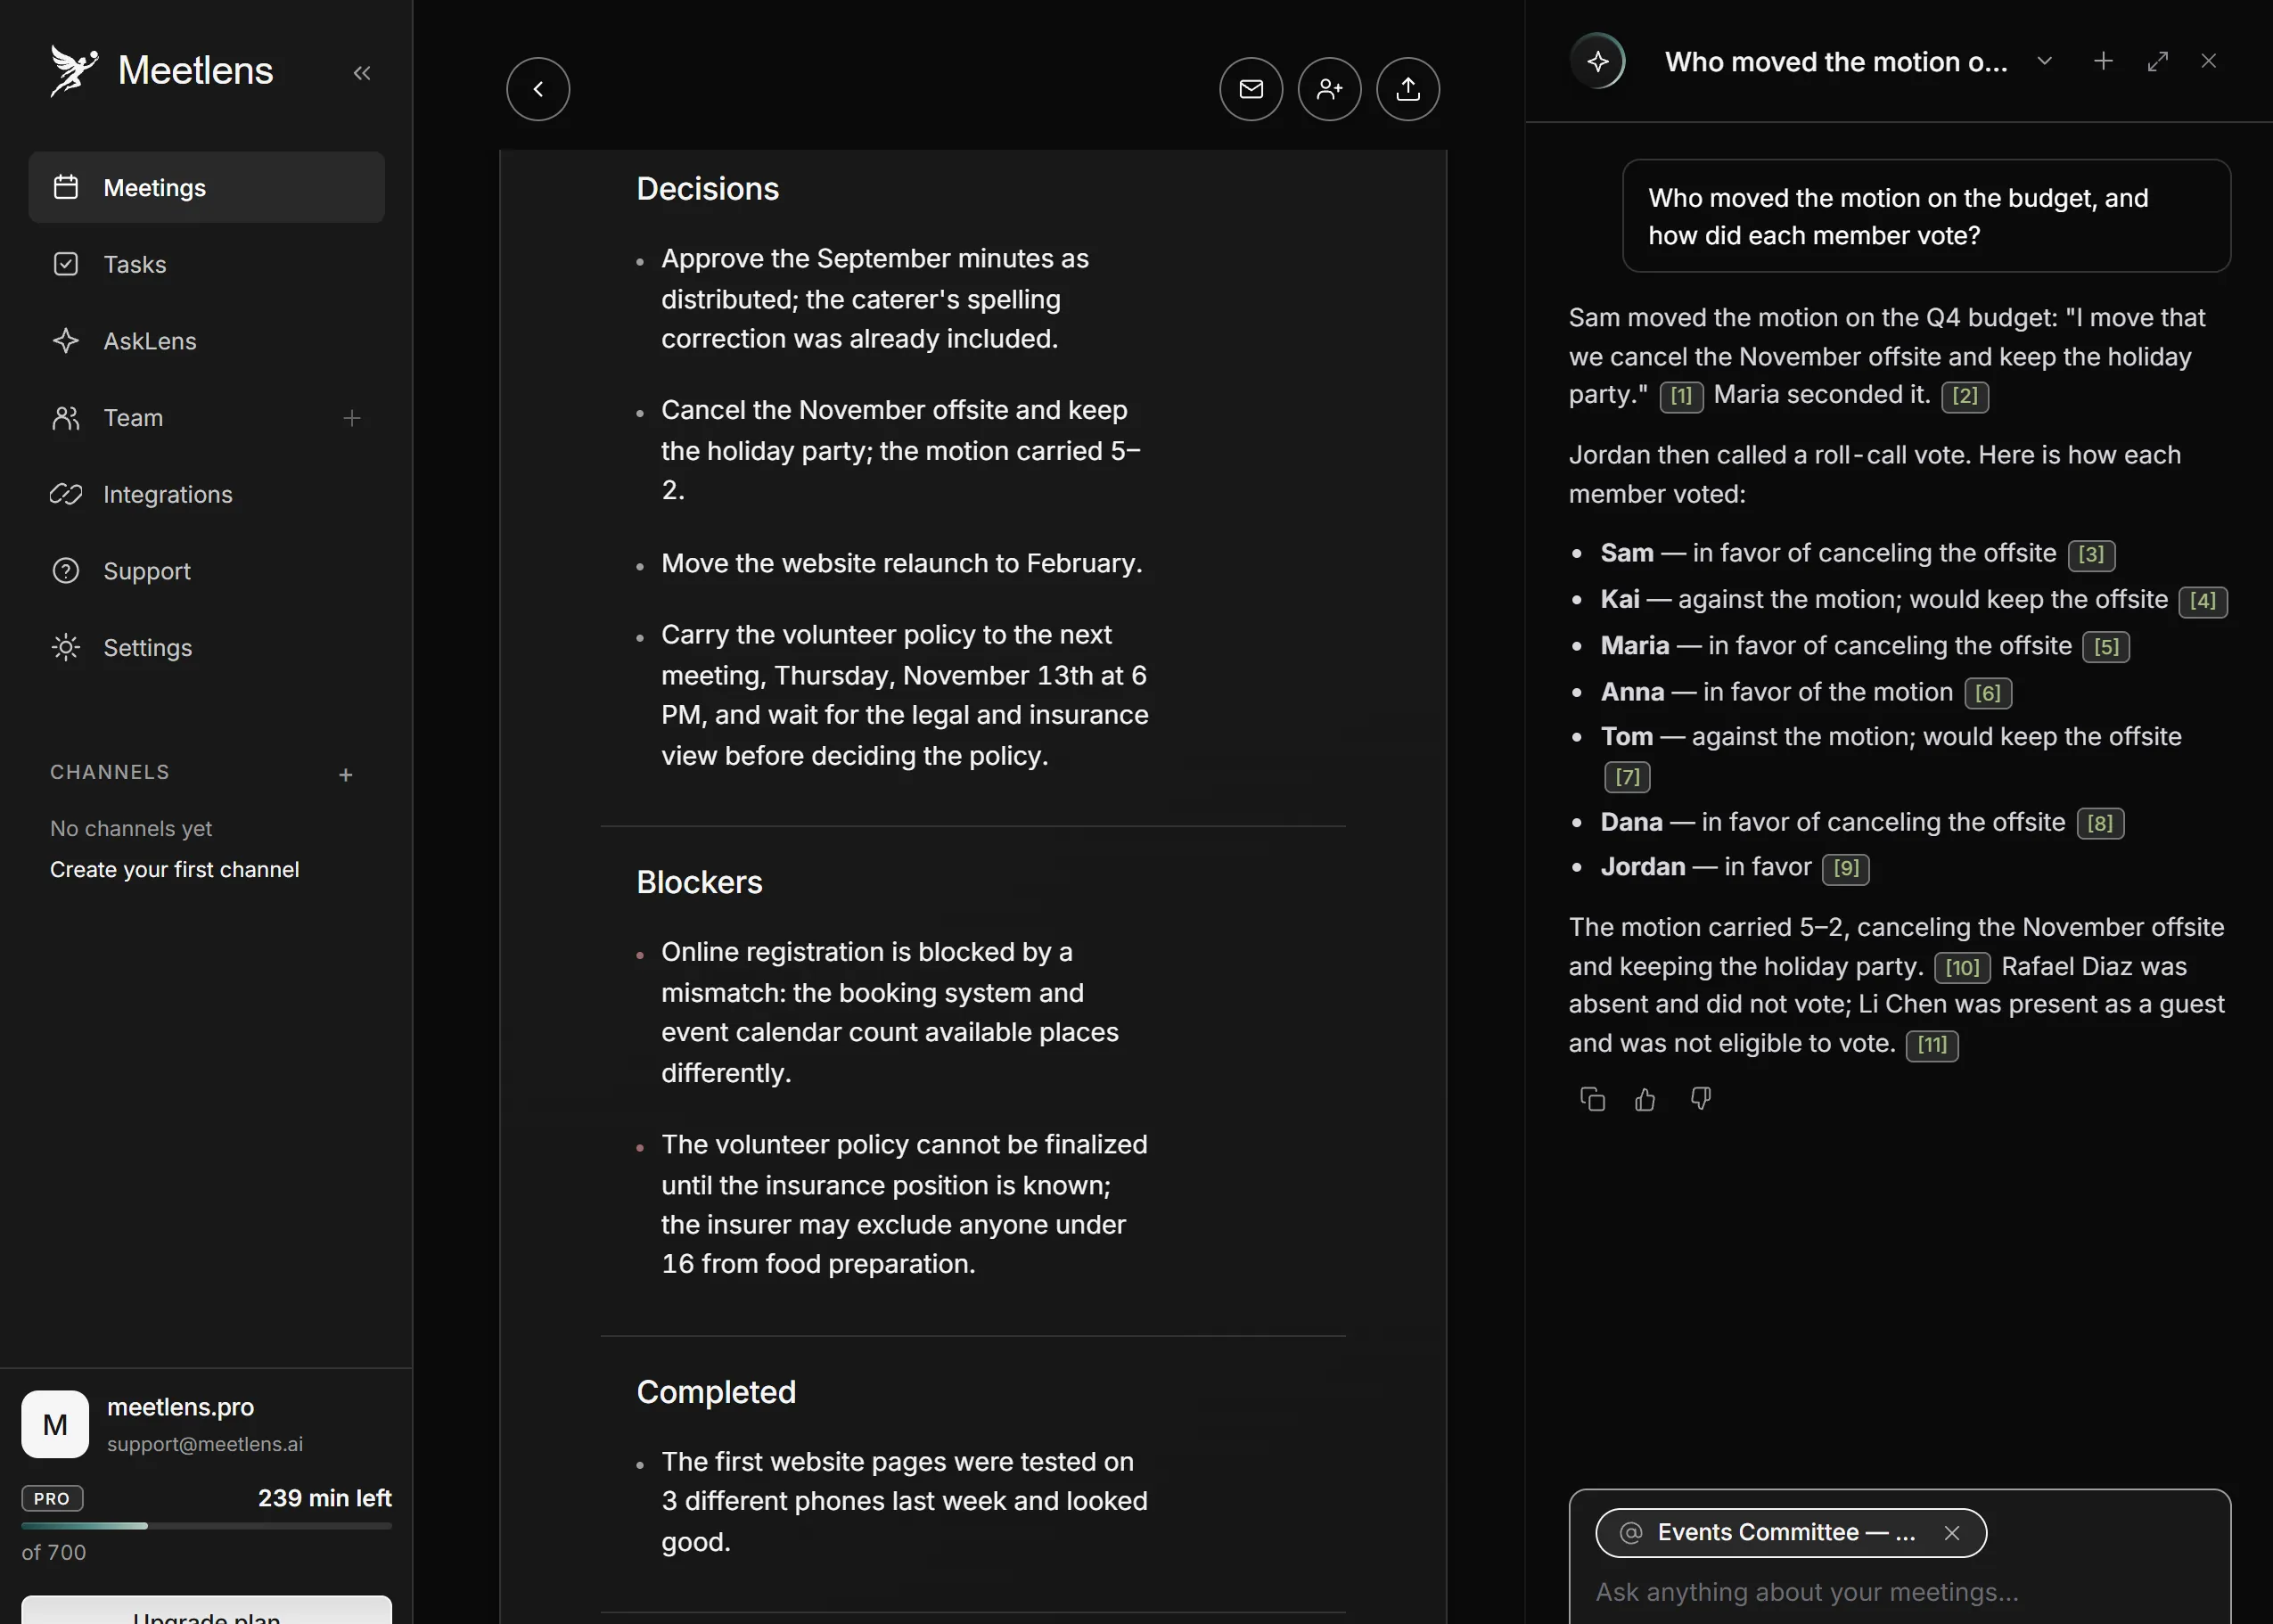Click the minutes usage progress bar
Viewport: 2273px width, 1624px height.
pos(206,1526)
